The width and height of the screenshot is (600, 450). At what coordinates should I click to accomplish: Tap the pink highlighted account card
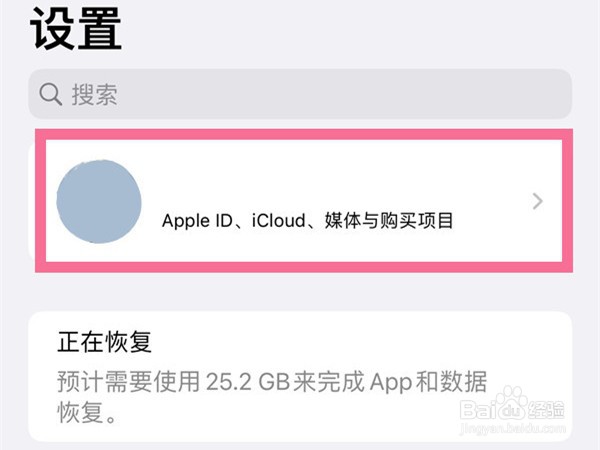304,201
